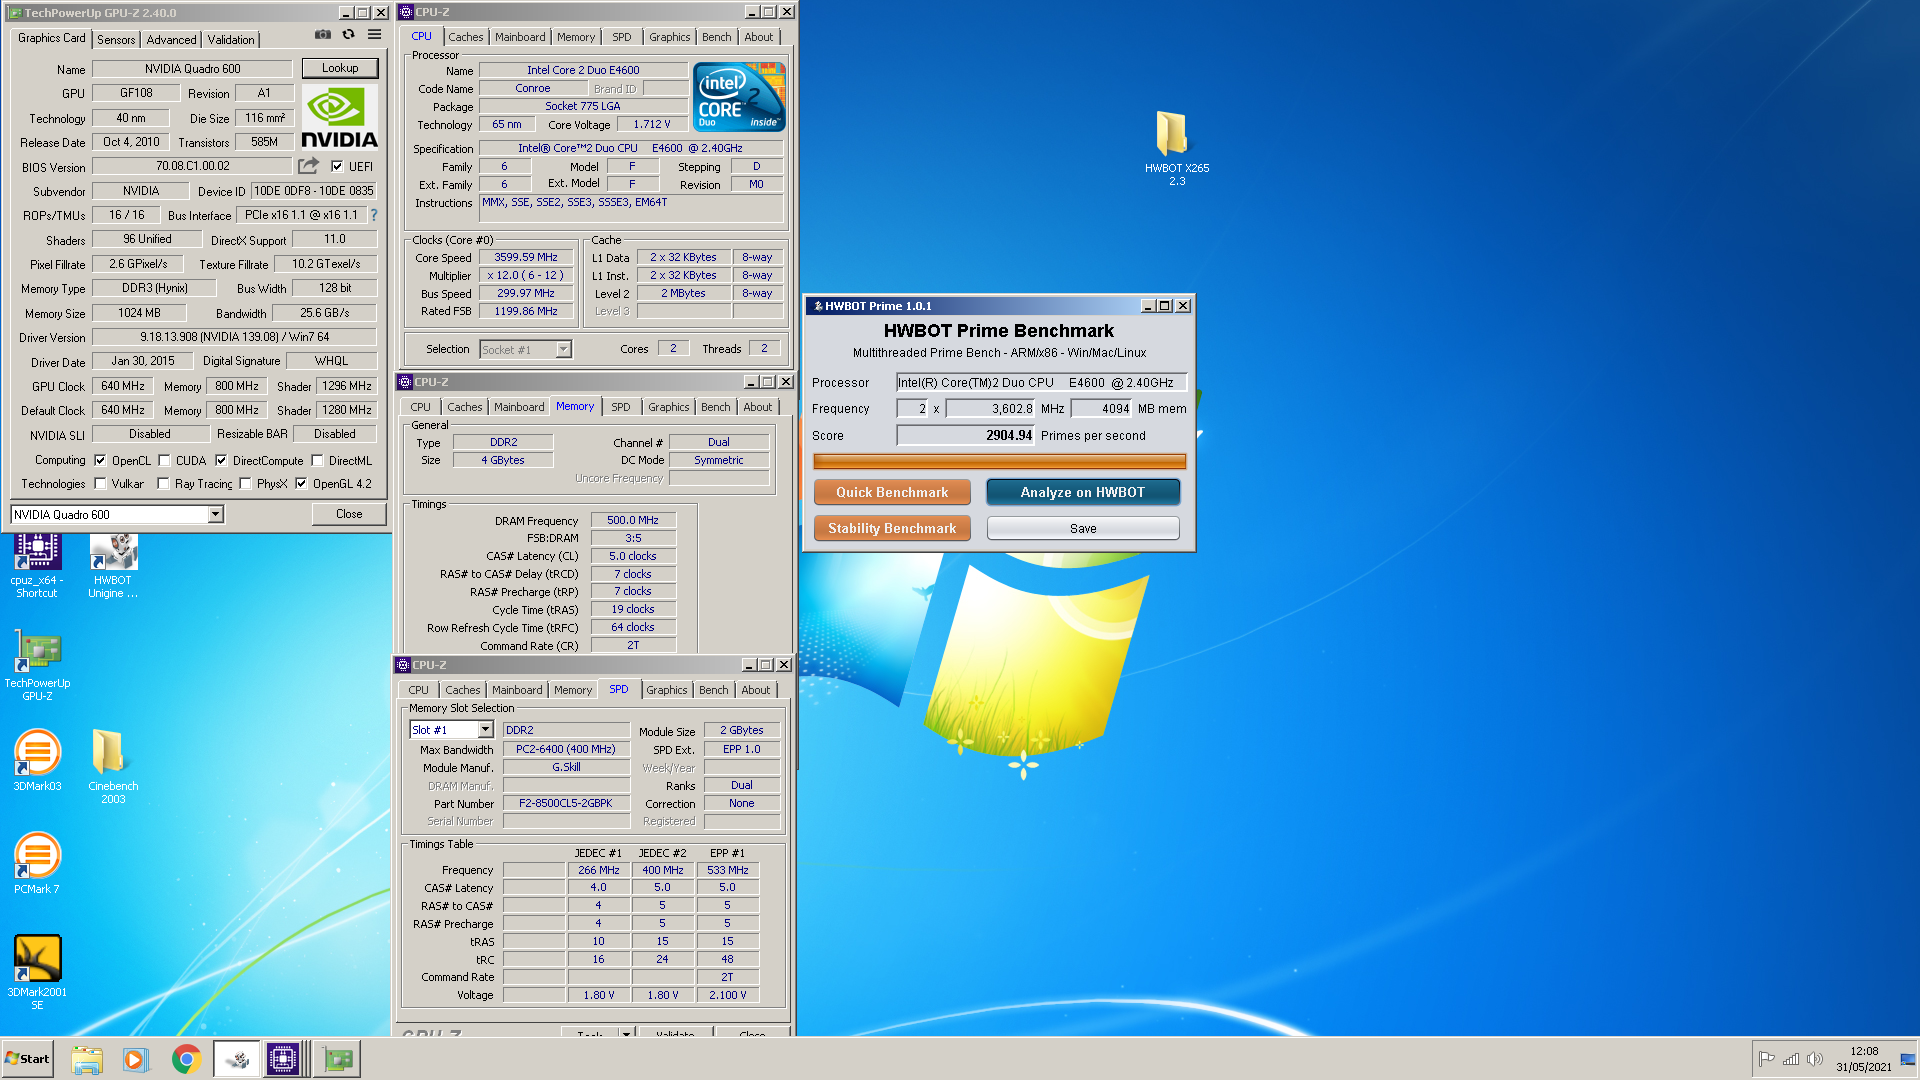
Task: Expand the Slot #1 memory slot dropdown
Action: pyautogui.click(x=485, y=730)
